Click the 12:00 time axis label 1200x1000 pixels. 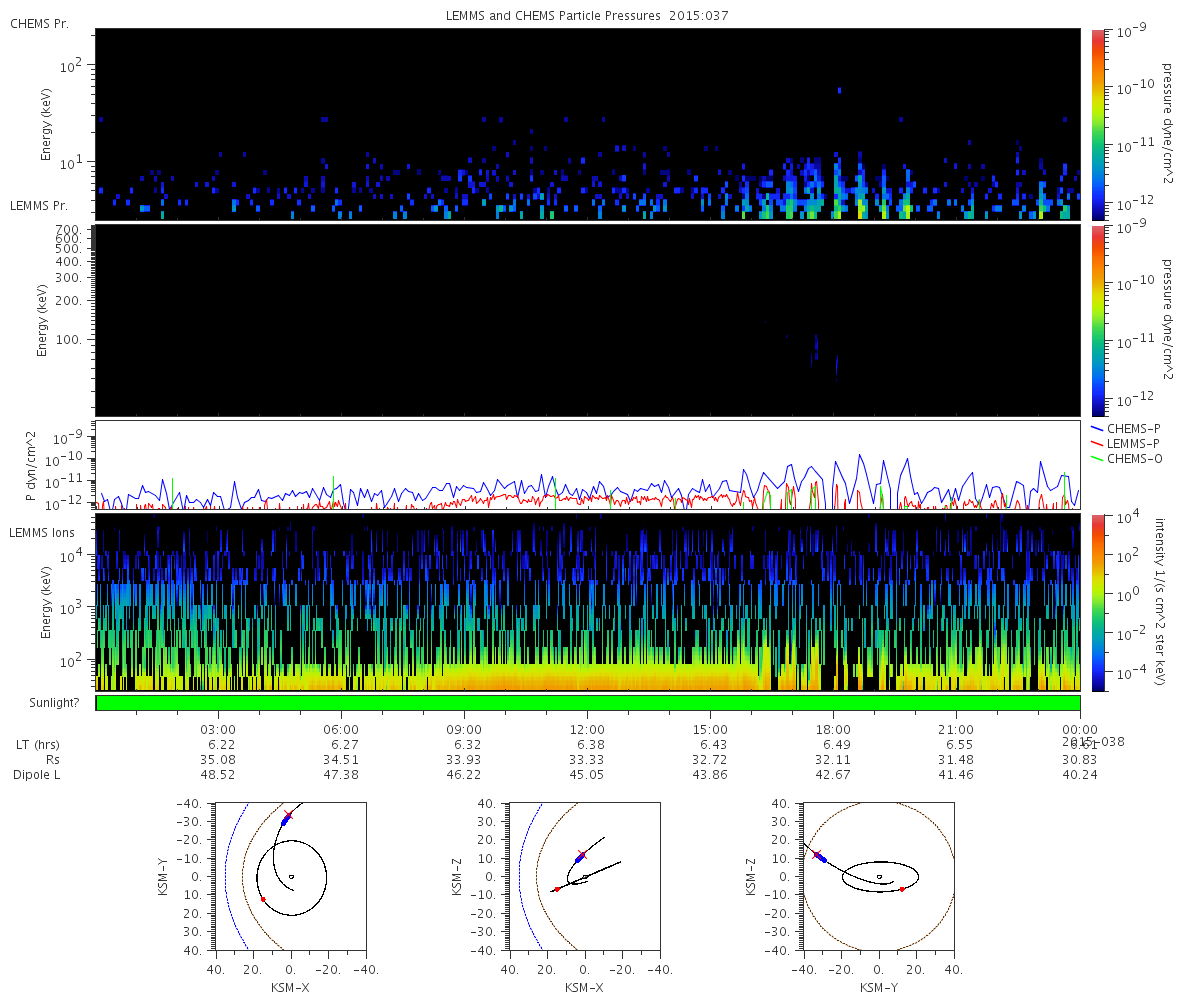click(587, 730)
